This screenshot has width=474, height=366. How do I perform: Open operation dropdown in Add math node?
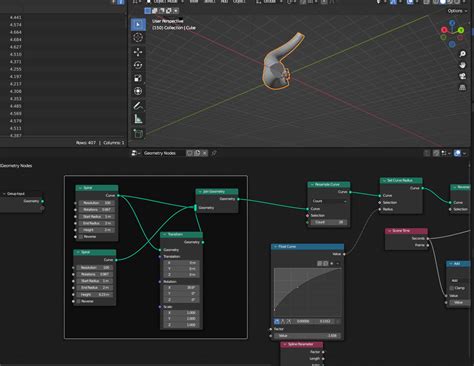tap(459, 281)
